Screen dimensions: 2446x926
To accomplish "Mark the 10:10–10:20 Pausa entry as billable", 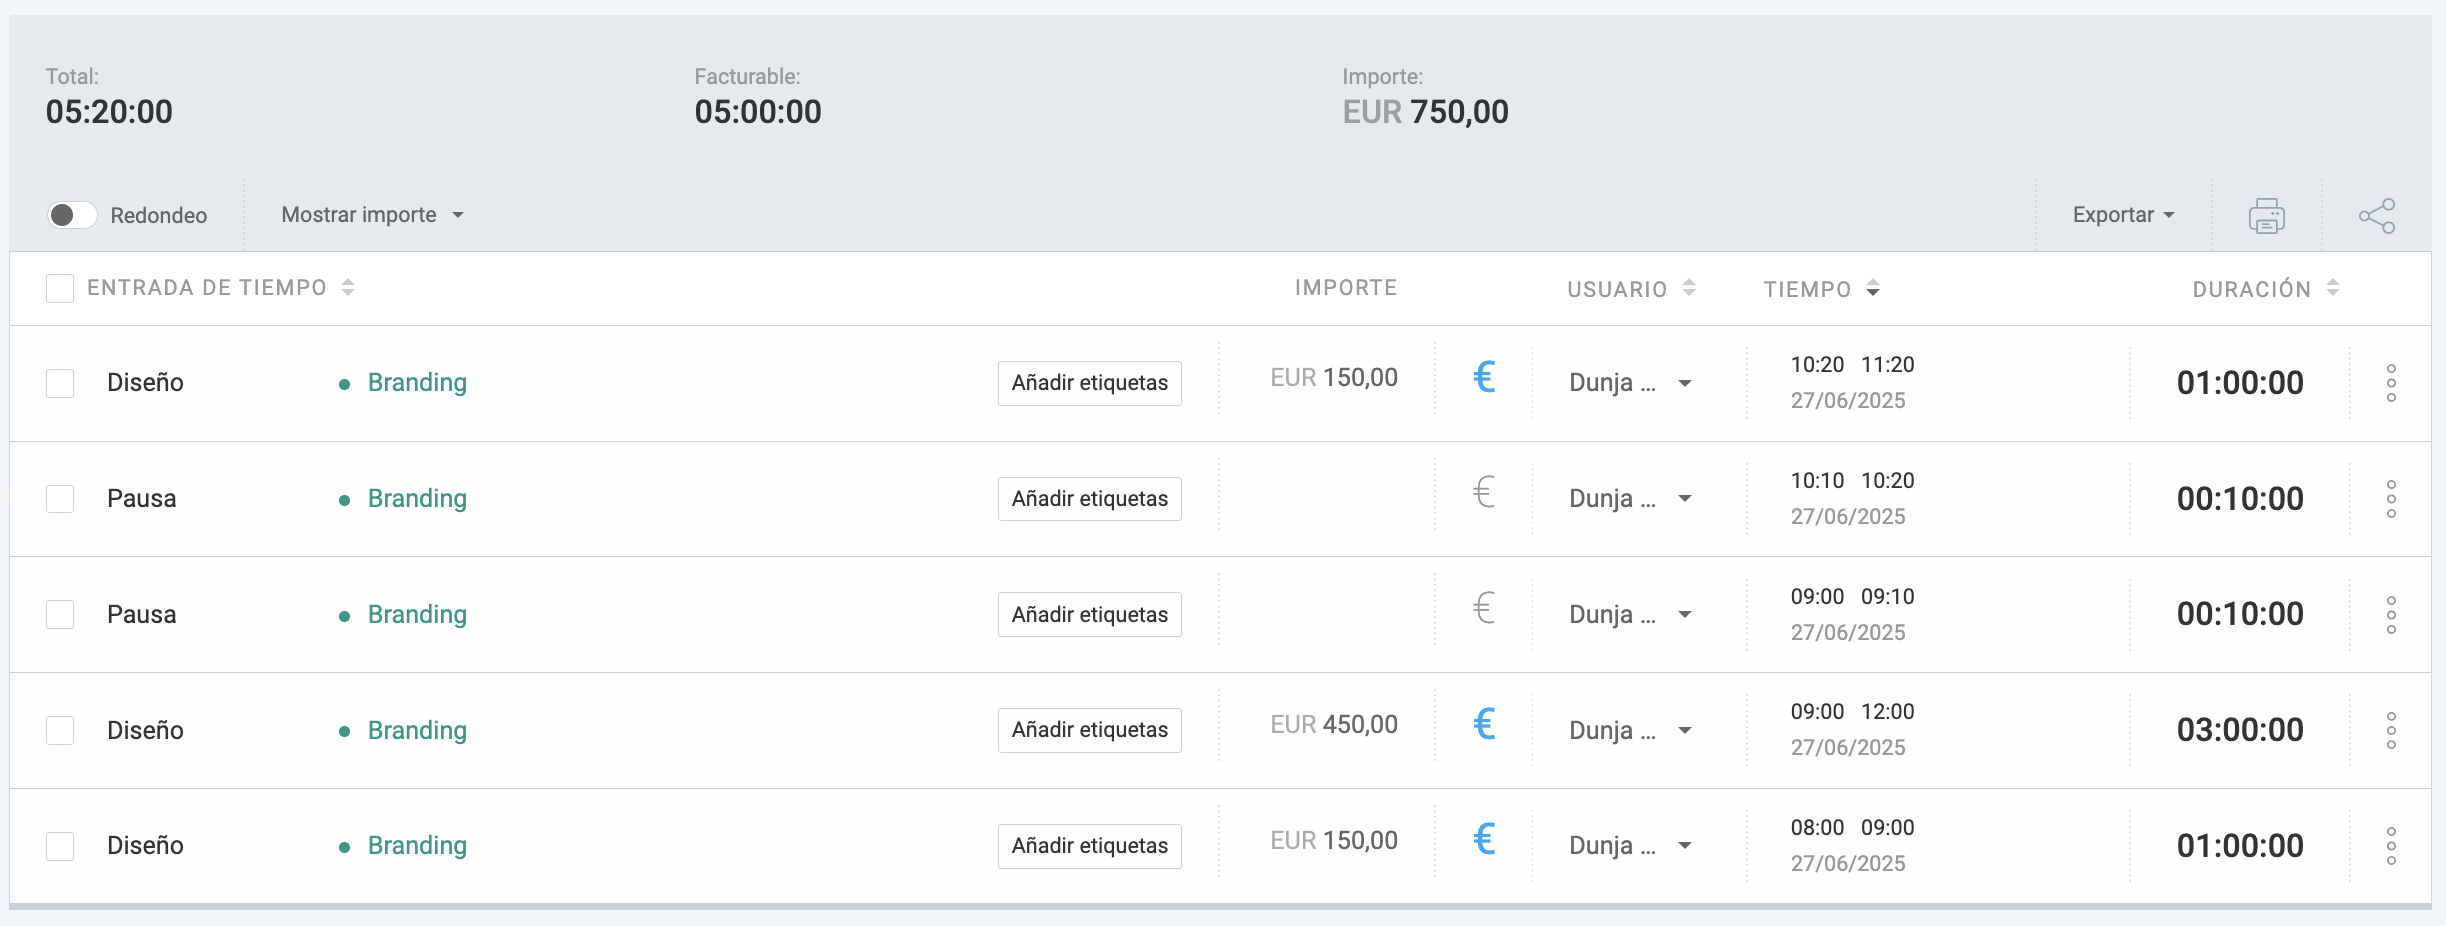I will click(1484, 492).
